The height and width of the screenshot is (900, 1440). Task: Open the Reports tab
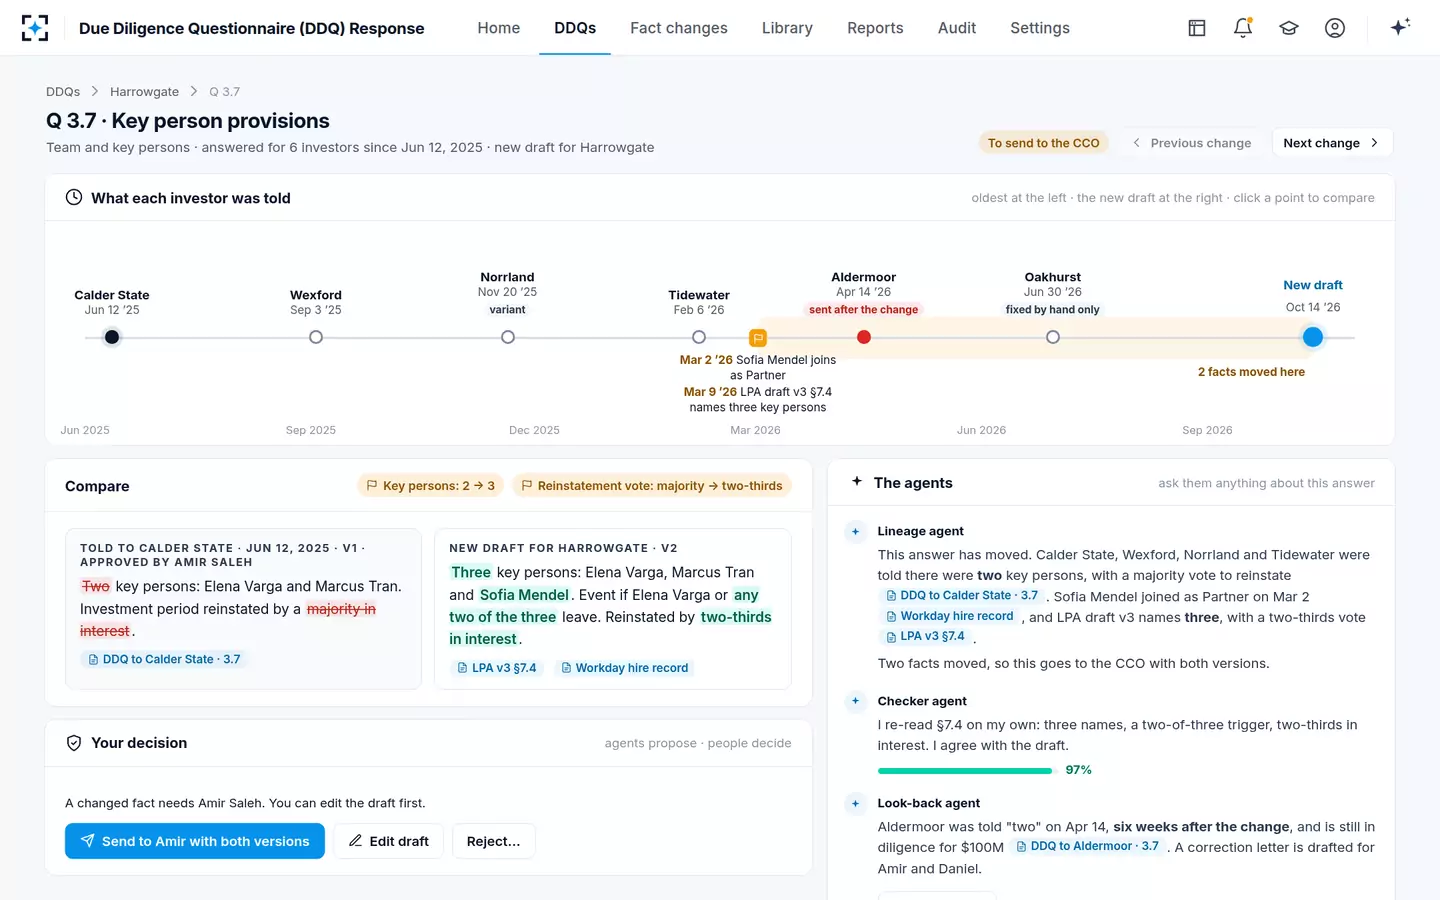click(875, 28)
